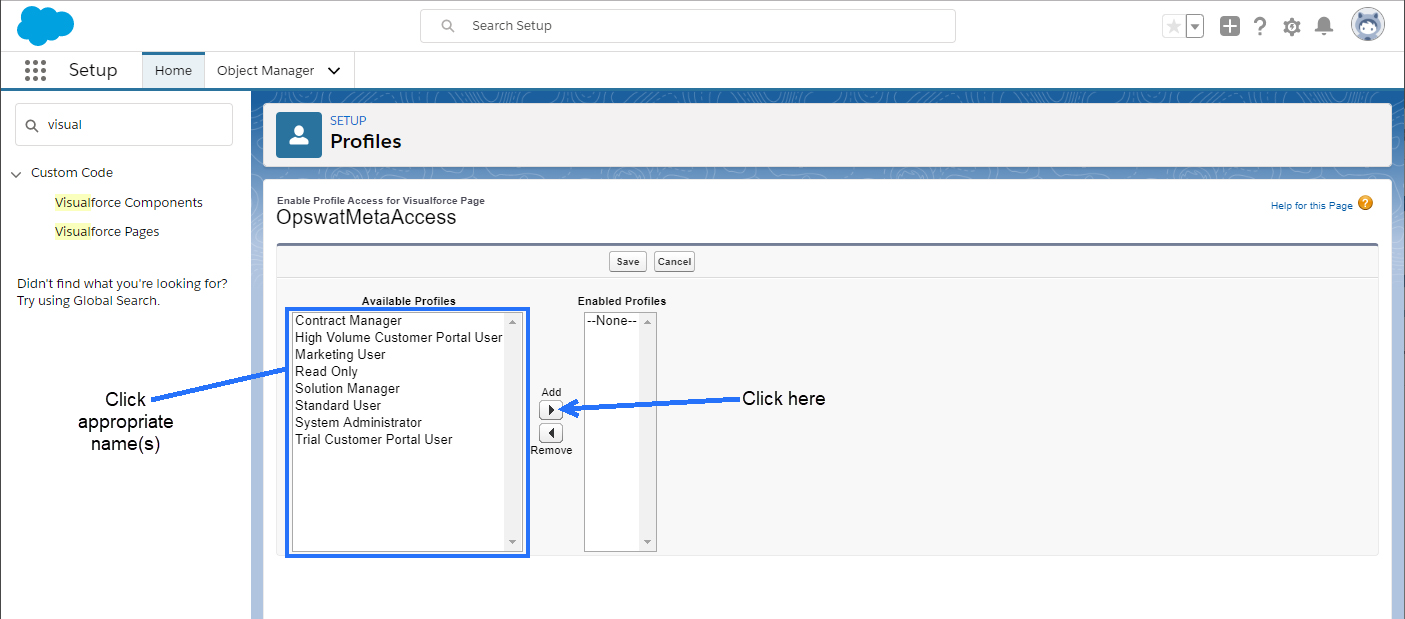This screenshot has height=619, width=1405.
Task: Click the Remove arrow button
Action: (x=551, y=433)
